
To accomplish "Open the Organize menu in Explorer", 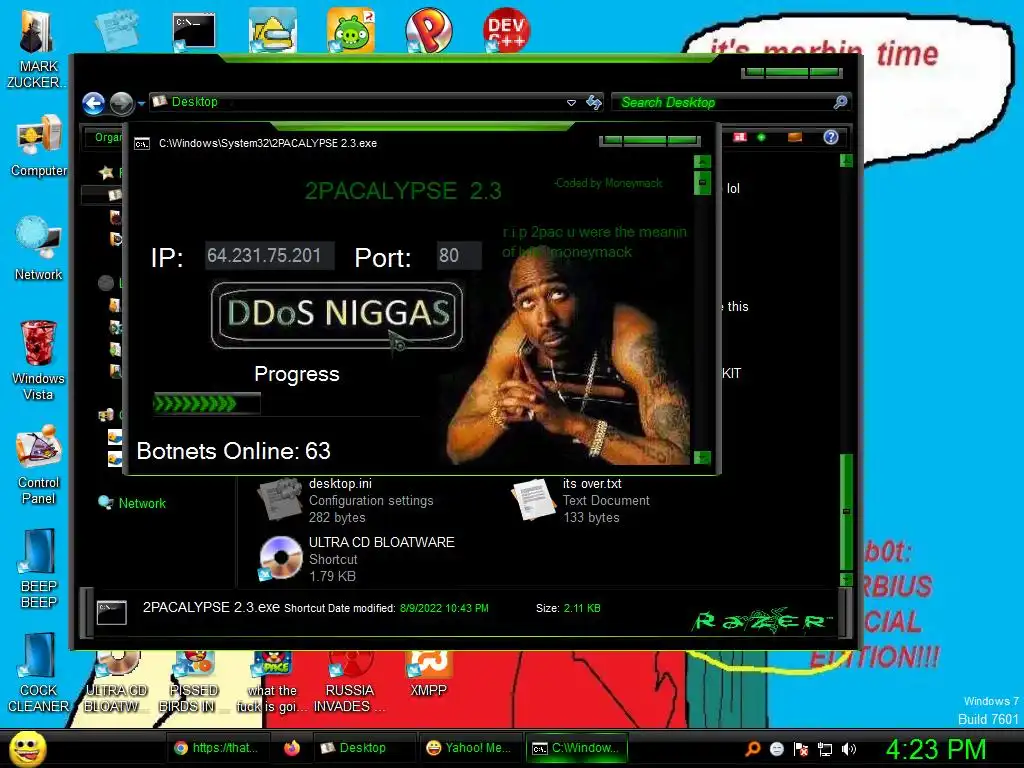I will (x=105, y=137).
